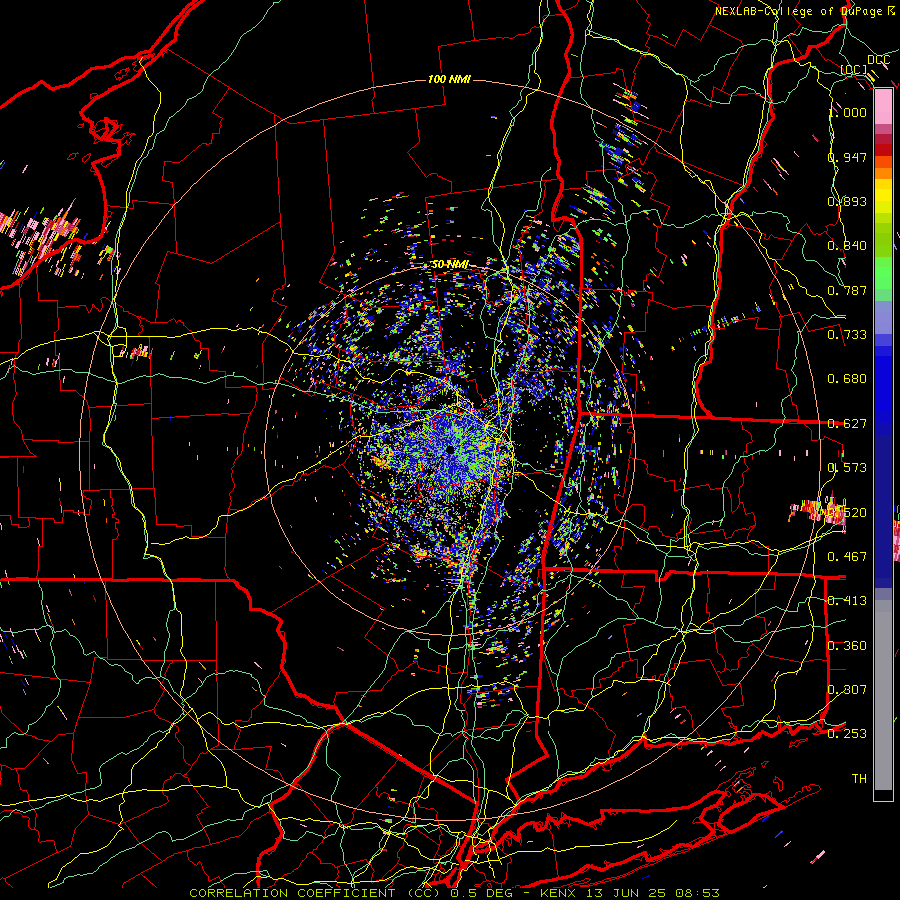Viewport: 900px width, 900px height.
Task: Select the 0.627 scale value
Action: pos(848,424)
